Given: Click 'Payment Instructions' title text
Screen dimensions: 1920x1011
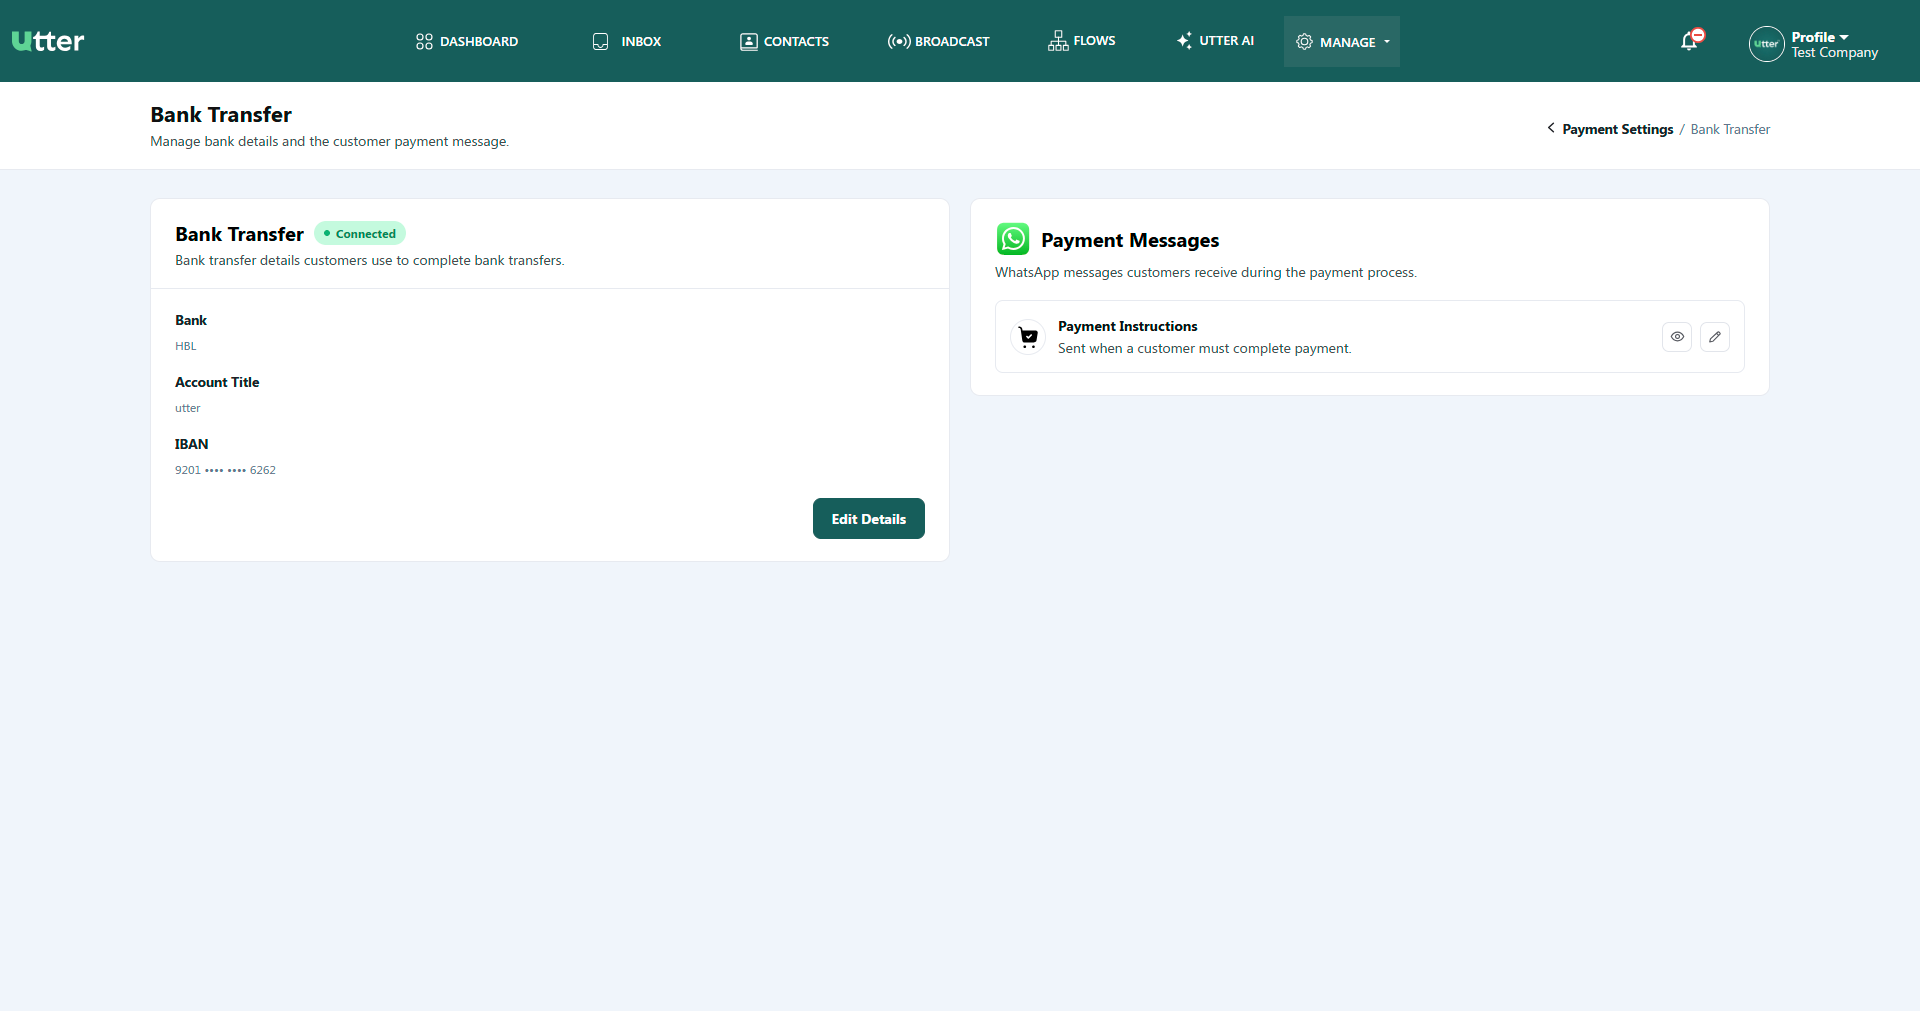Looking at the screenshot, I should (1127, 326).
